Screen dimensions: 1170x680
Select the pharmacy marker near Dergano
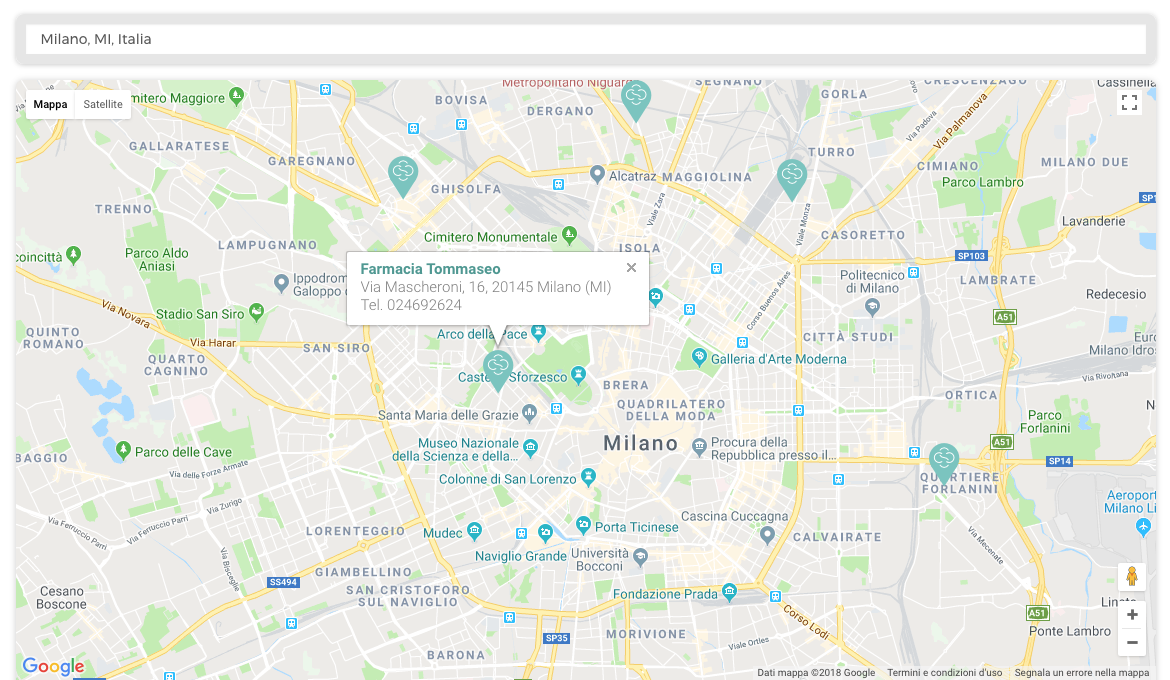coord(636,100)
